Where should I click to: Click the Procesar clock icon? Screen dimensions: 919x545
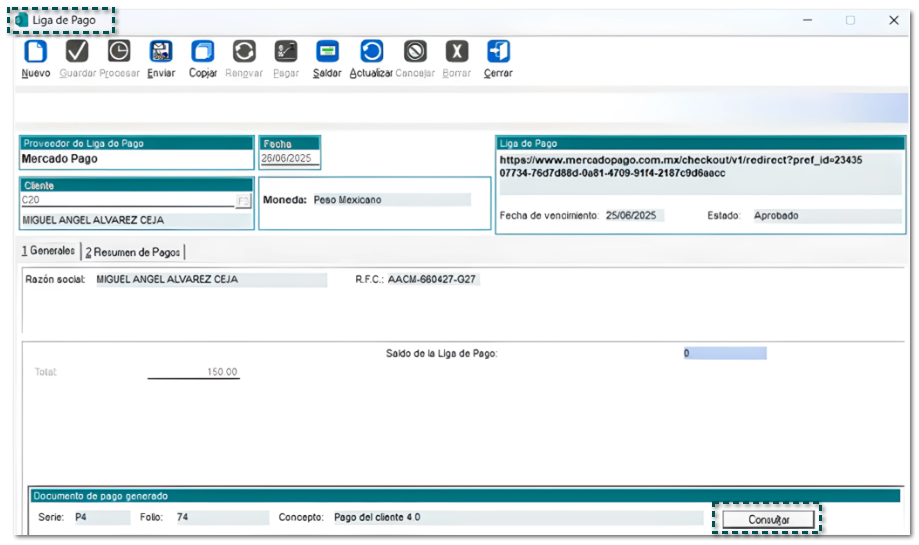pyautogui.click(x=119, y=52)
